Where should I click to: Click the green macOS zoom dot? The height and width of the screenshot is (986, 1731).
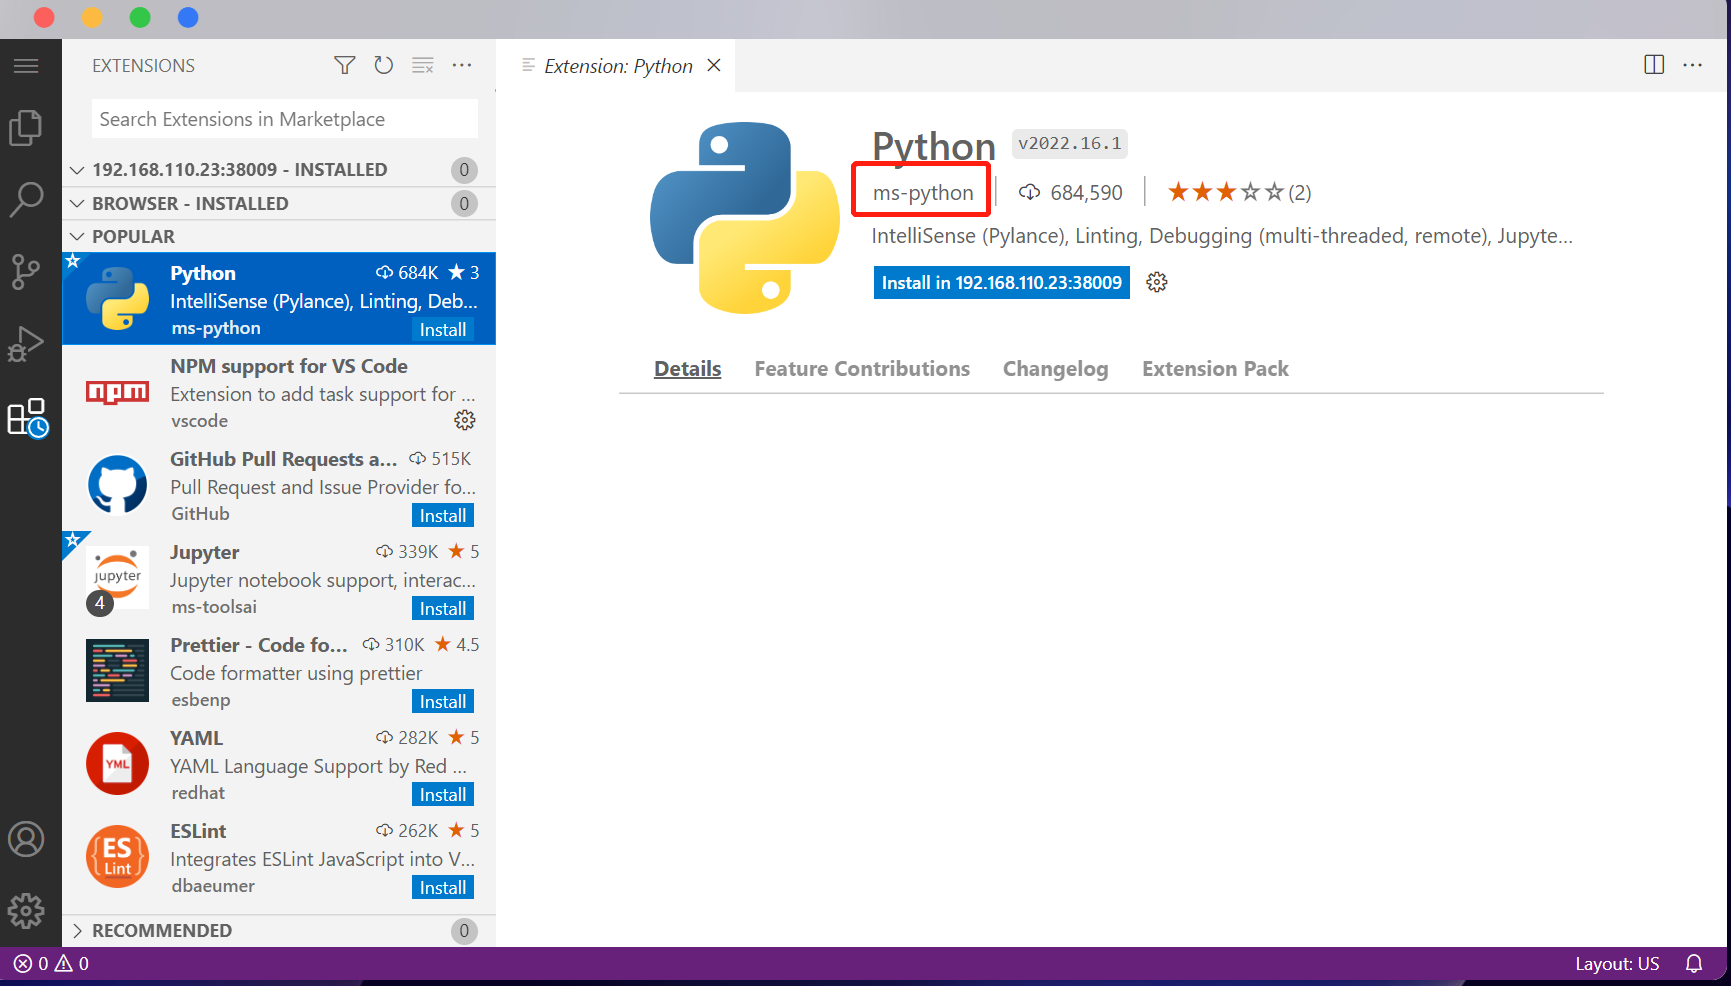tap(140, 17)
